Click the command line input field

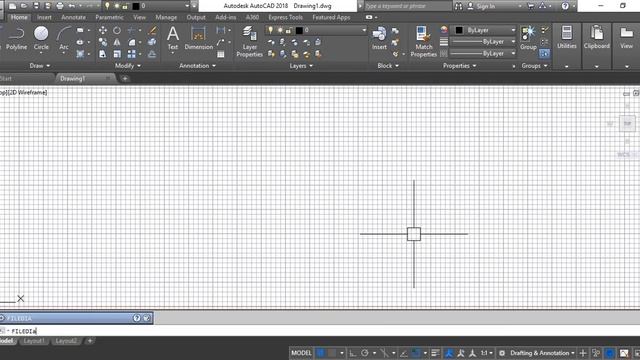[x=320, y=331]
